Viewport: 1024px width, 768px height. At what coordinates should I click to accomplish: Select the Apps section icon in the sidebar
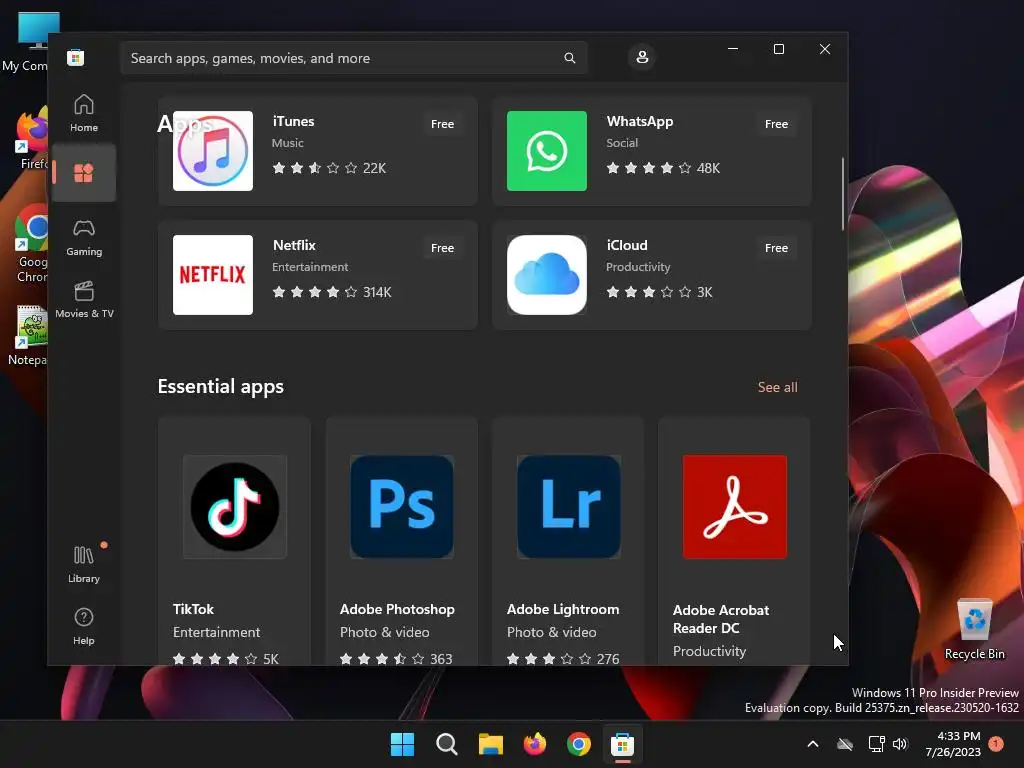click(84, 173)
